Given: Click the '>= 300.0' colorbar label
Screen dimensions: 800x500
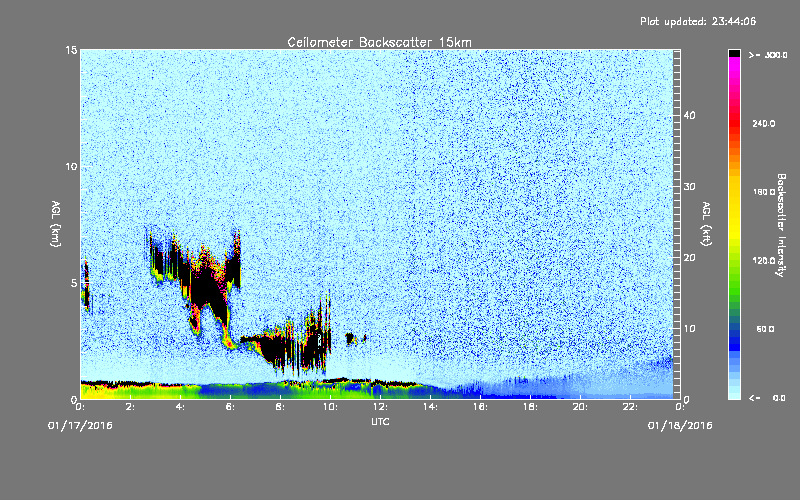Looking at the screenshot, I should (768, 55).
